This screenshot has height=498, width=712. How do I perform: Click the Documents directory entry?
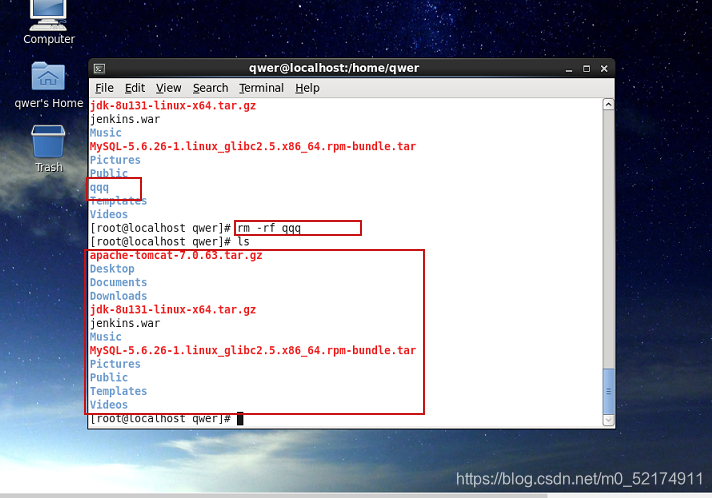pos(118,282)
